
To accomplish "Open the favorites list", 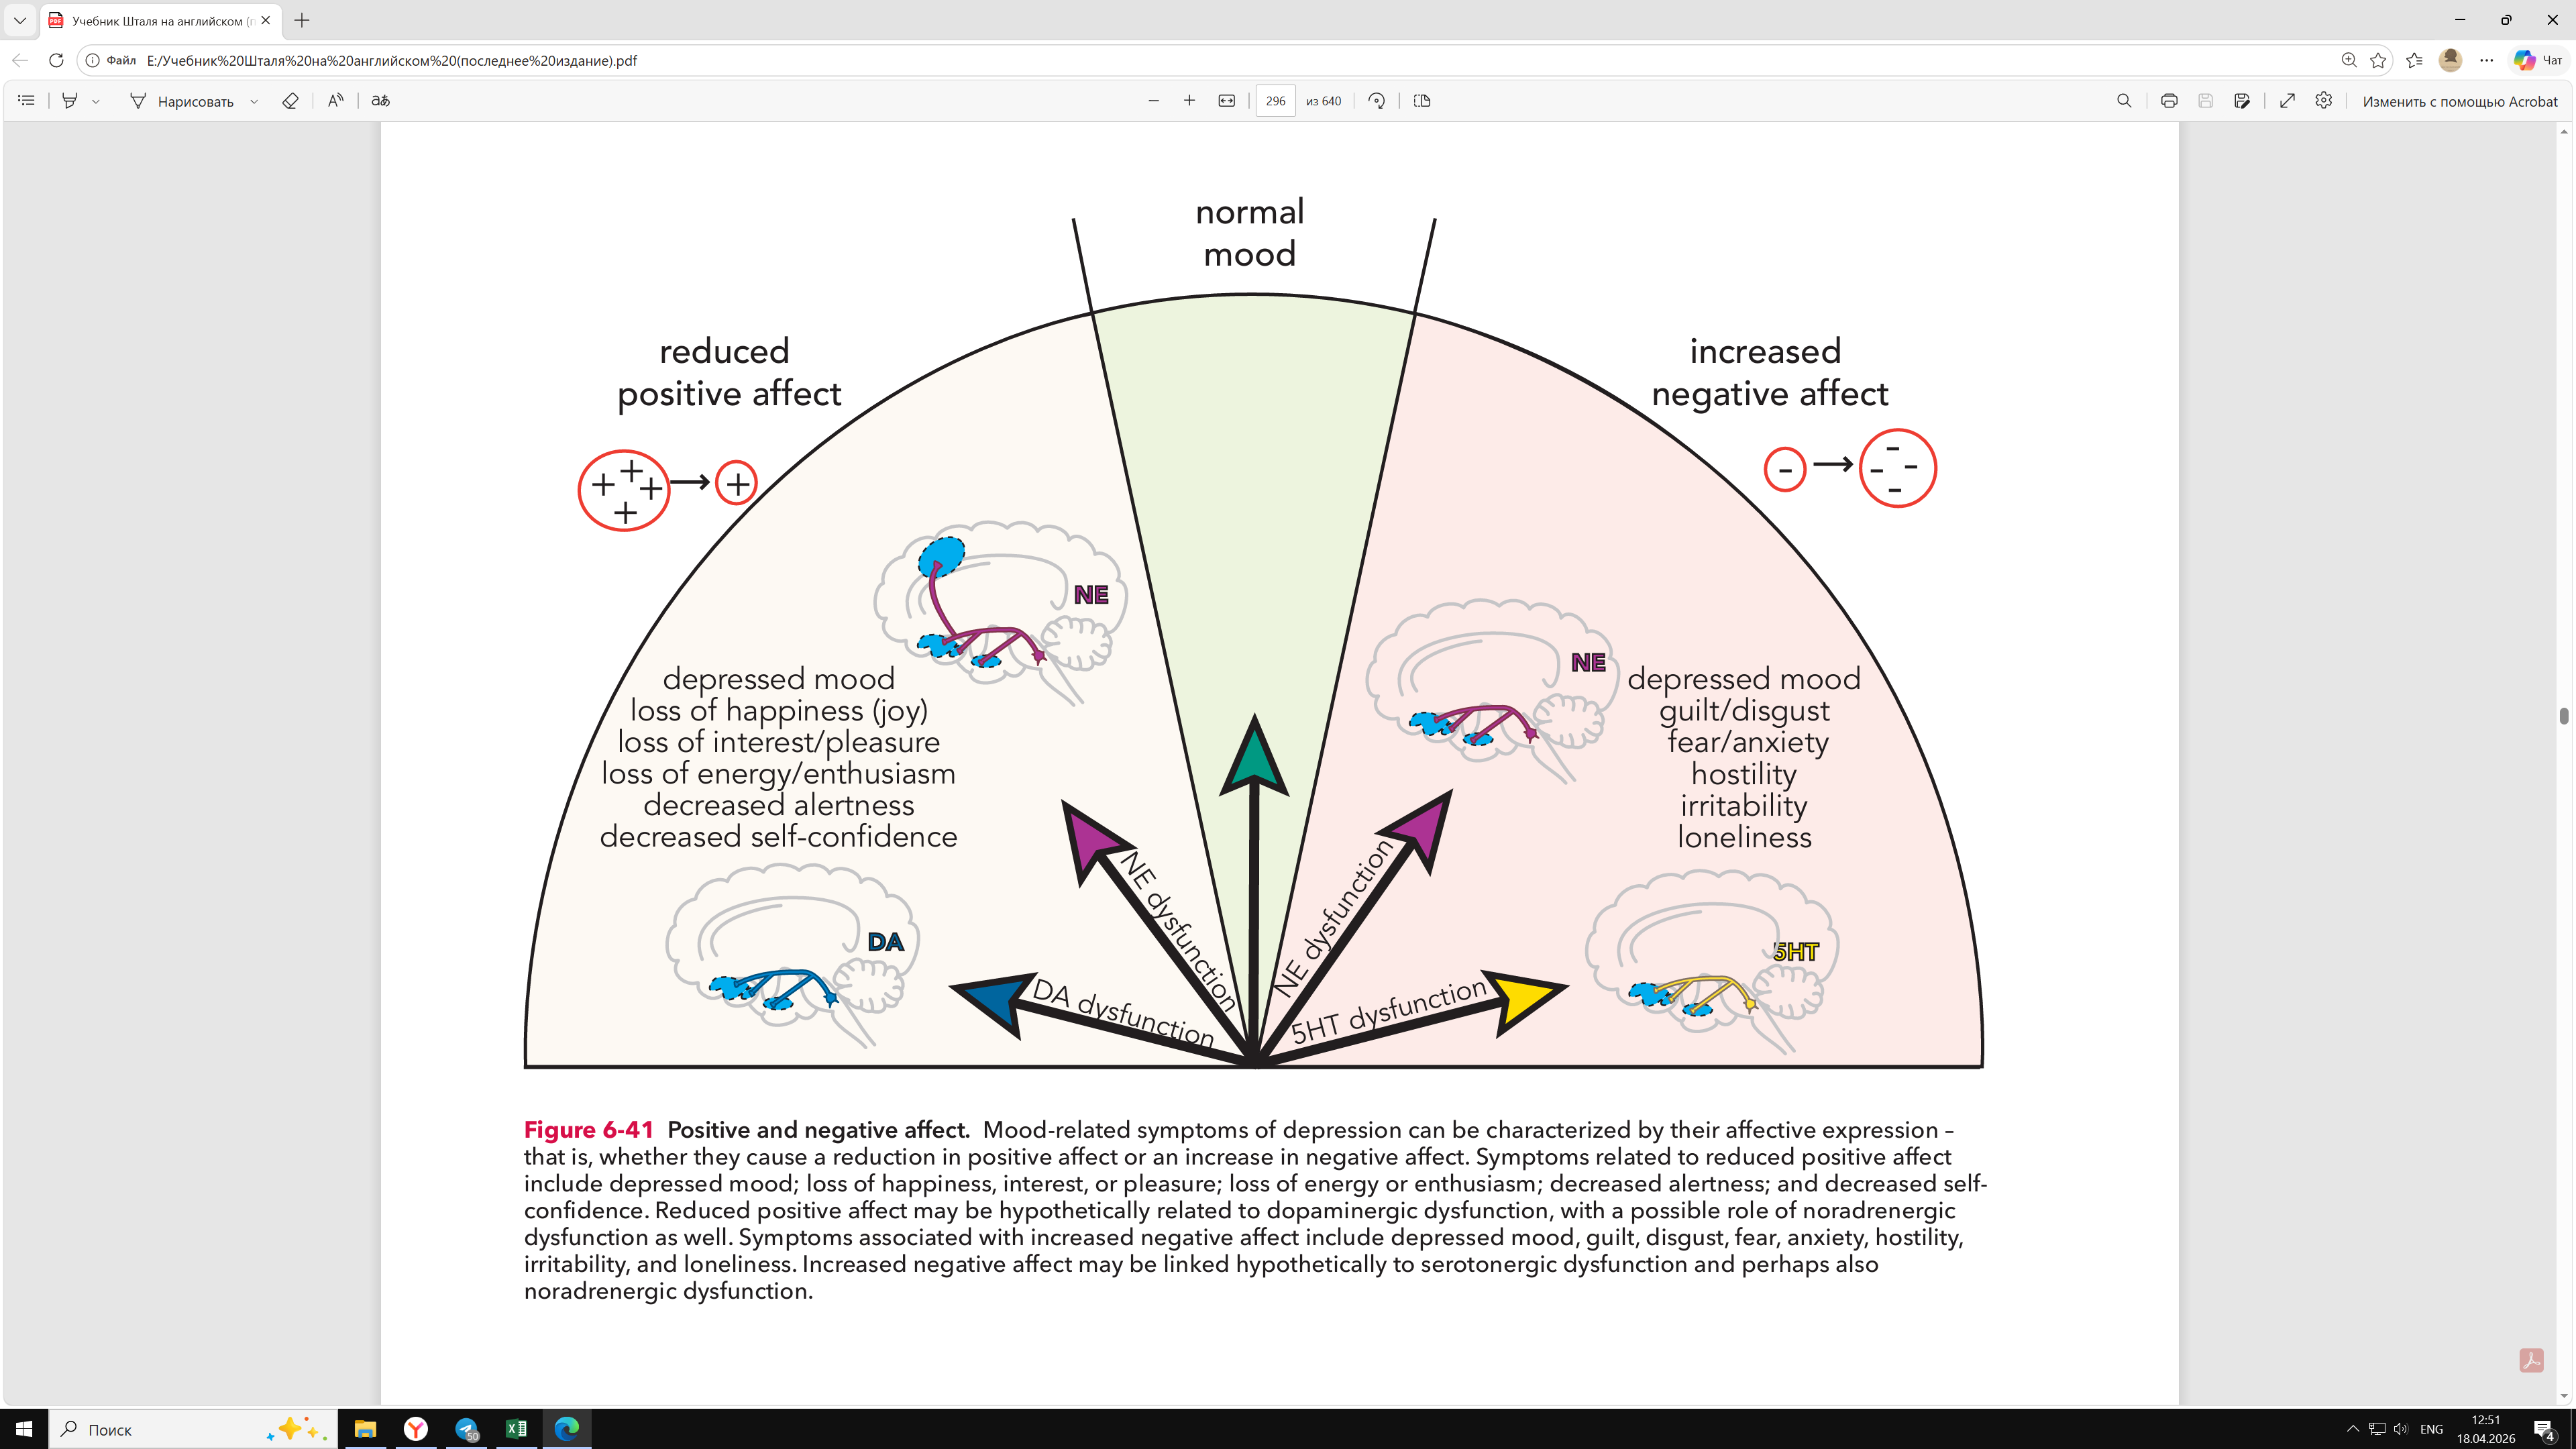I will tap(2414, 60).
